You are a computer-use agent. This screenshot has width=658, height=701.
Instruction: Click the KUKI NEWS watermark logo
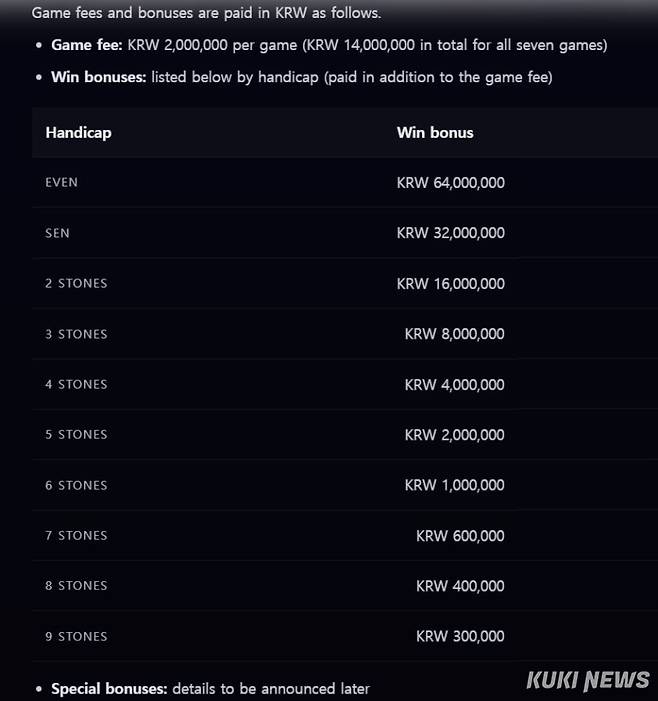(588, 680)
